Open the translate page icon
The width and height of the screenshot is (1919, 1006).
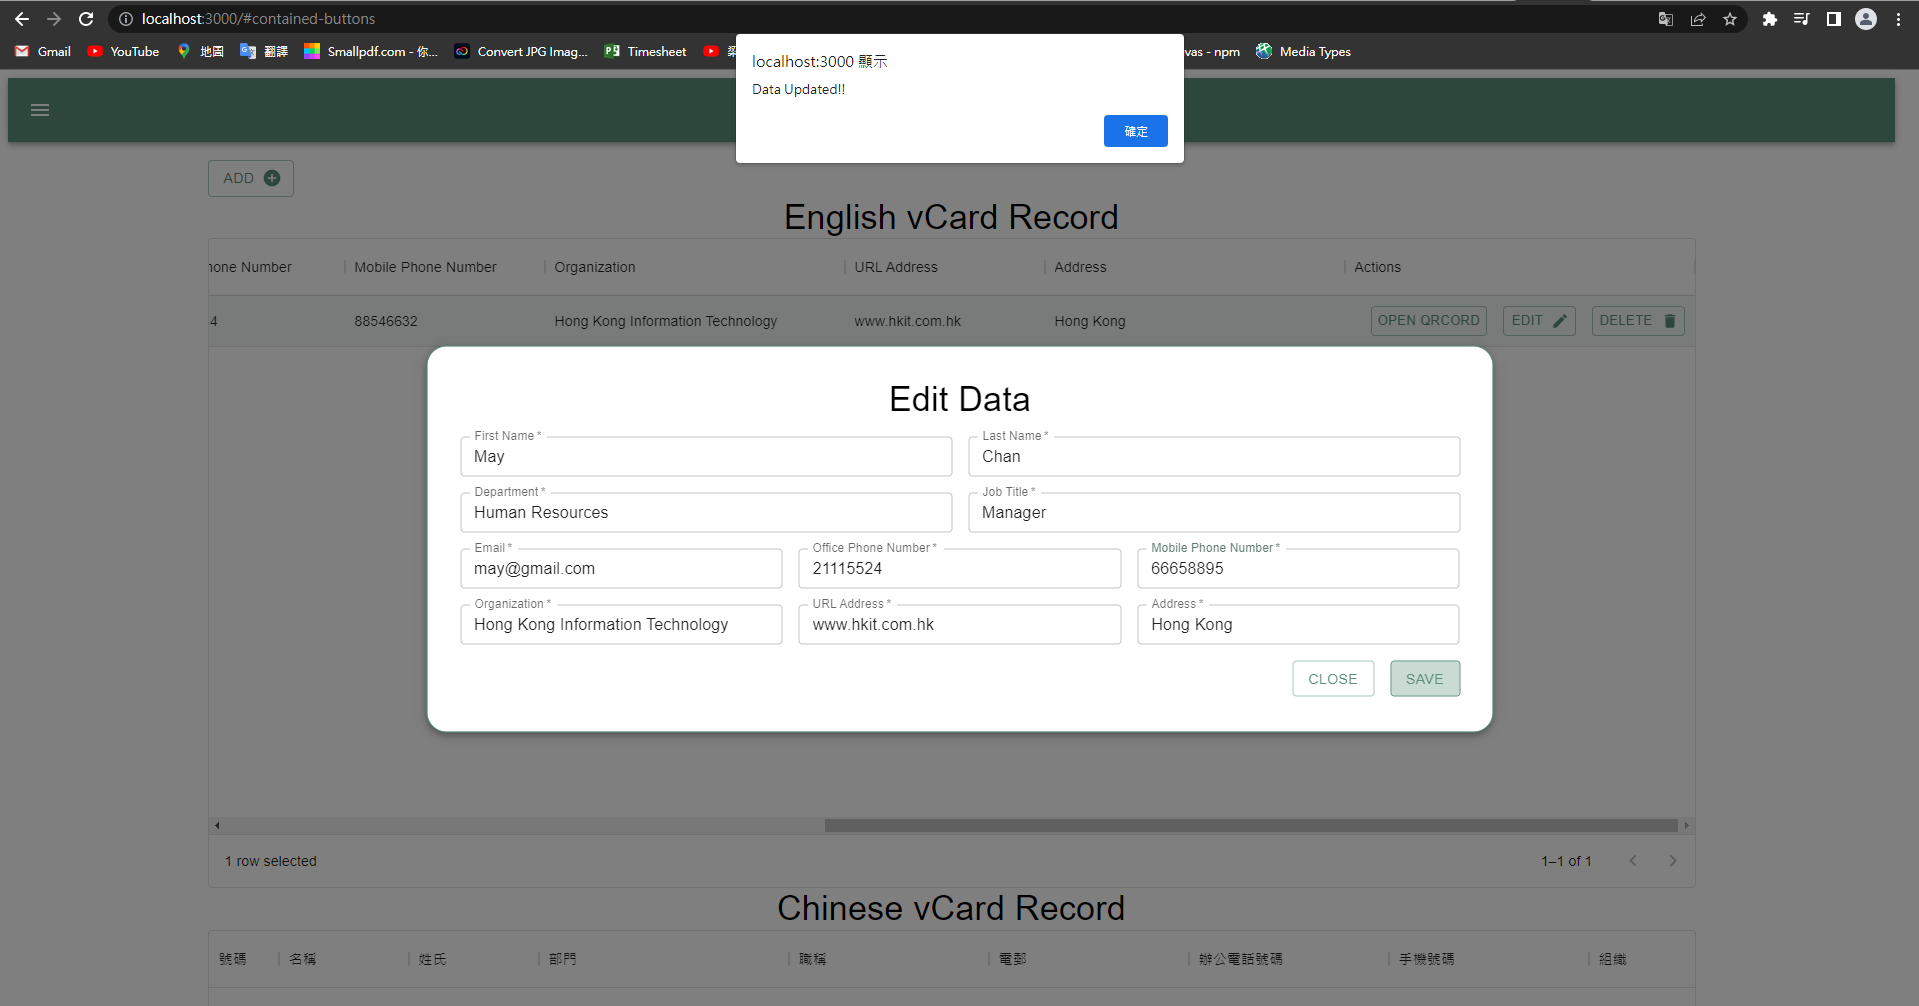(1666, 19)
